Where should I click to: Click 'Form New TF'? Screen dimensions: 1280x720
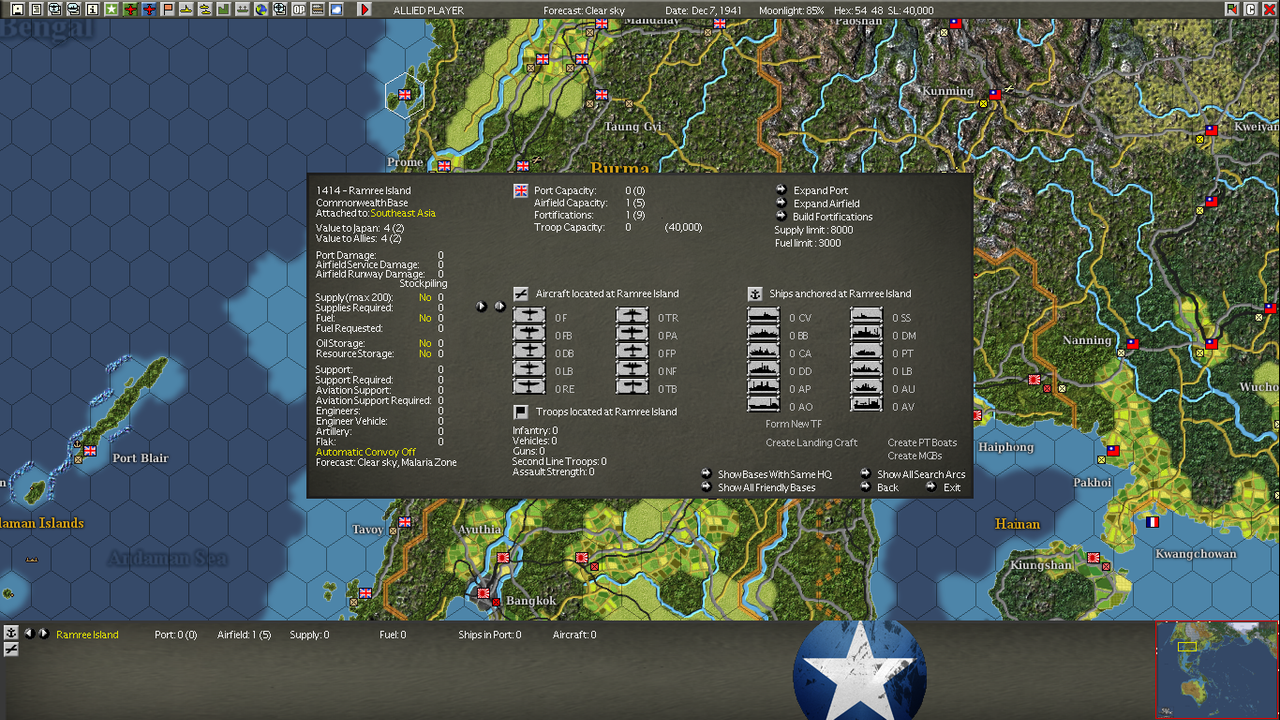coord(794,425)
